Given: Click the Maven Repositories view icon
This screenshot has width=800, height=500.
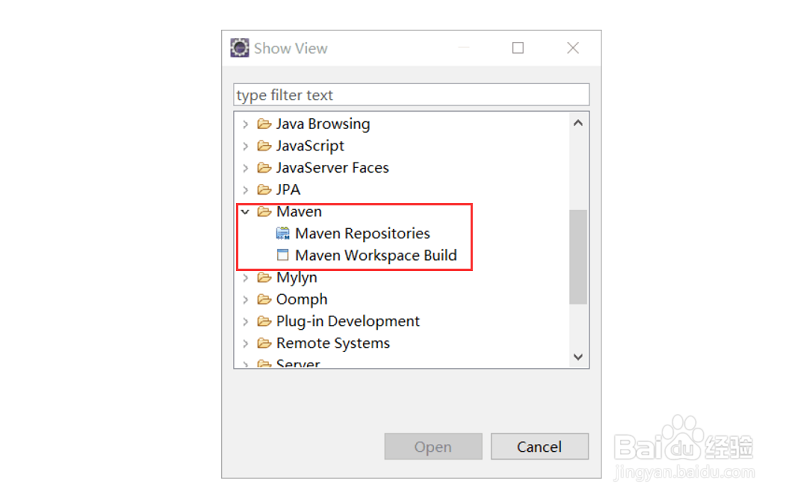Looking at the screenshot, I should pyautogui.click(x=283, y=234).
